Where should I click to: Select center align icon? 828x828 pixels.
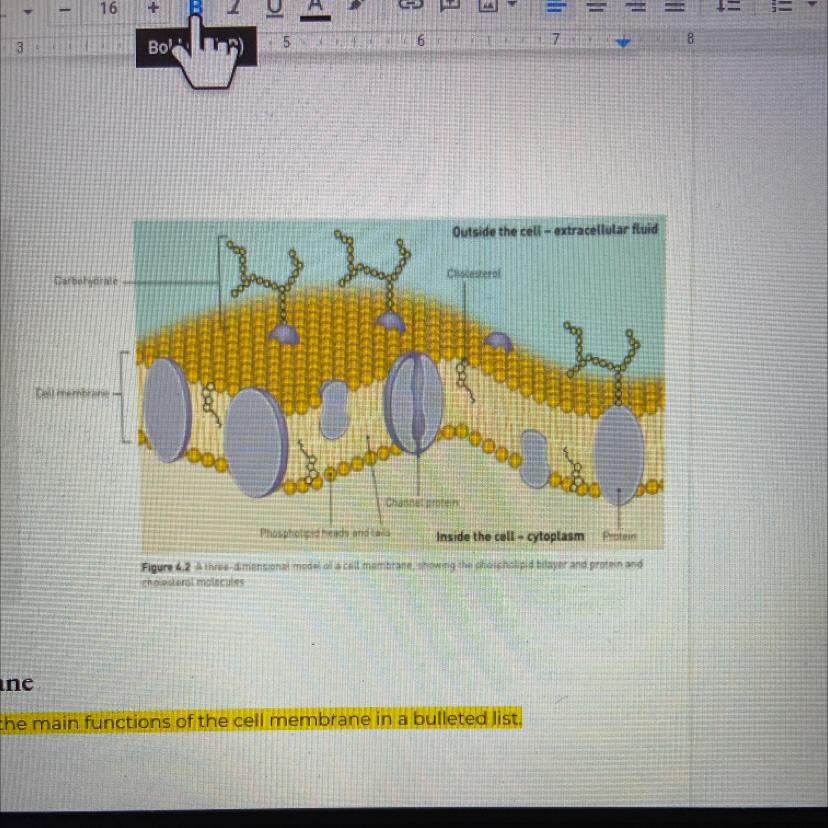[596, 7]
